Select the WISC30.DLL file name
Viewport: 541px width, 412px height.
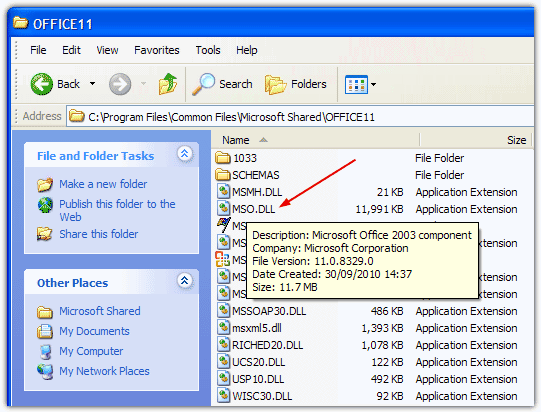(262, 396)
